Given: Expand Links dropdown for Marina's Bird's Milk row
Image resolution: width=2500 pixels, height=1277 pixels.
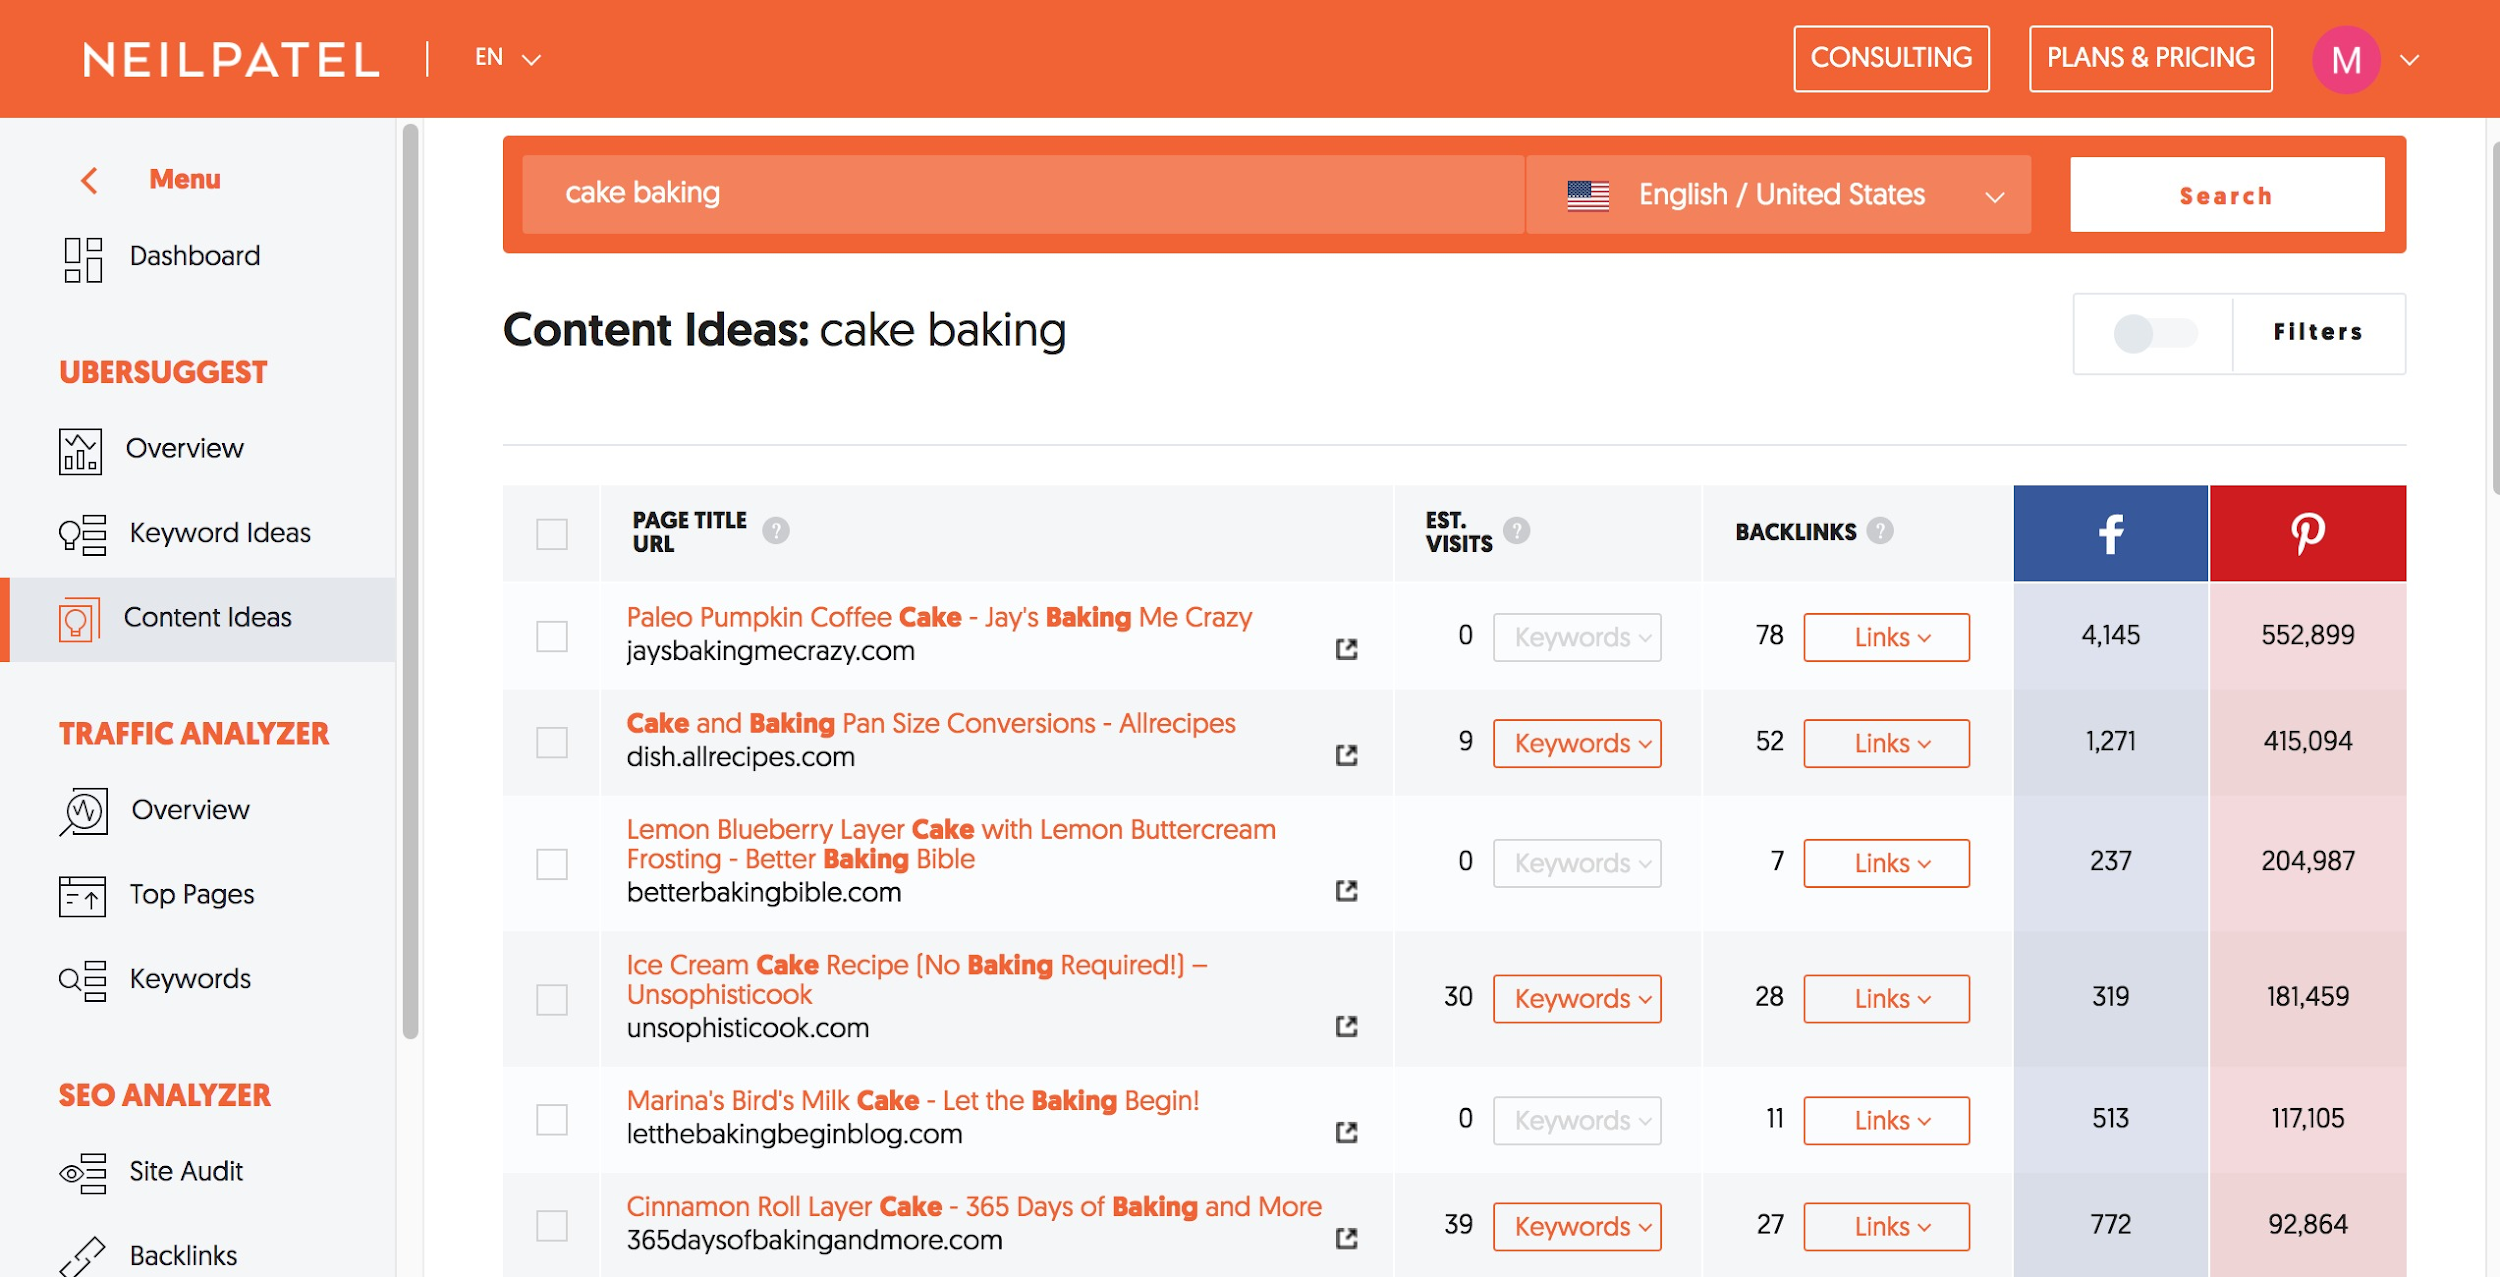Looking at the screenshot, I should [1887, 1121].
